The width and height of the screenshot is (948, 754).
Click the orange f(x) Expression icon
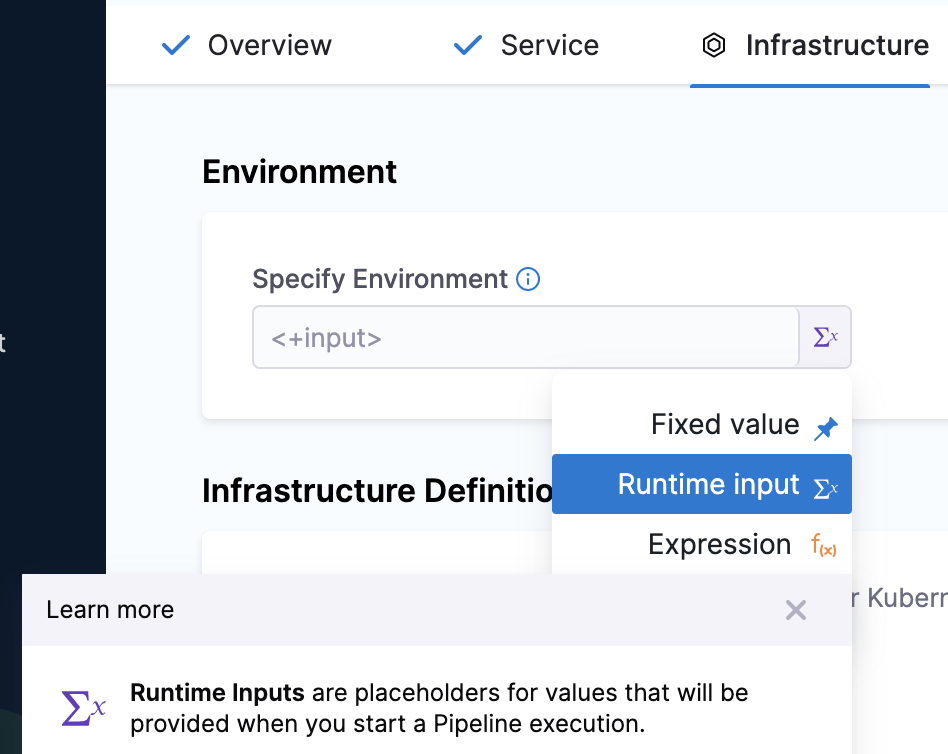824,546
